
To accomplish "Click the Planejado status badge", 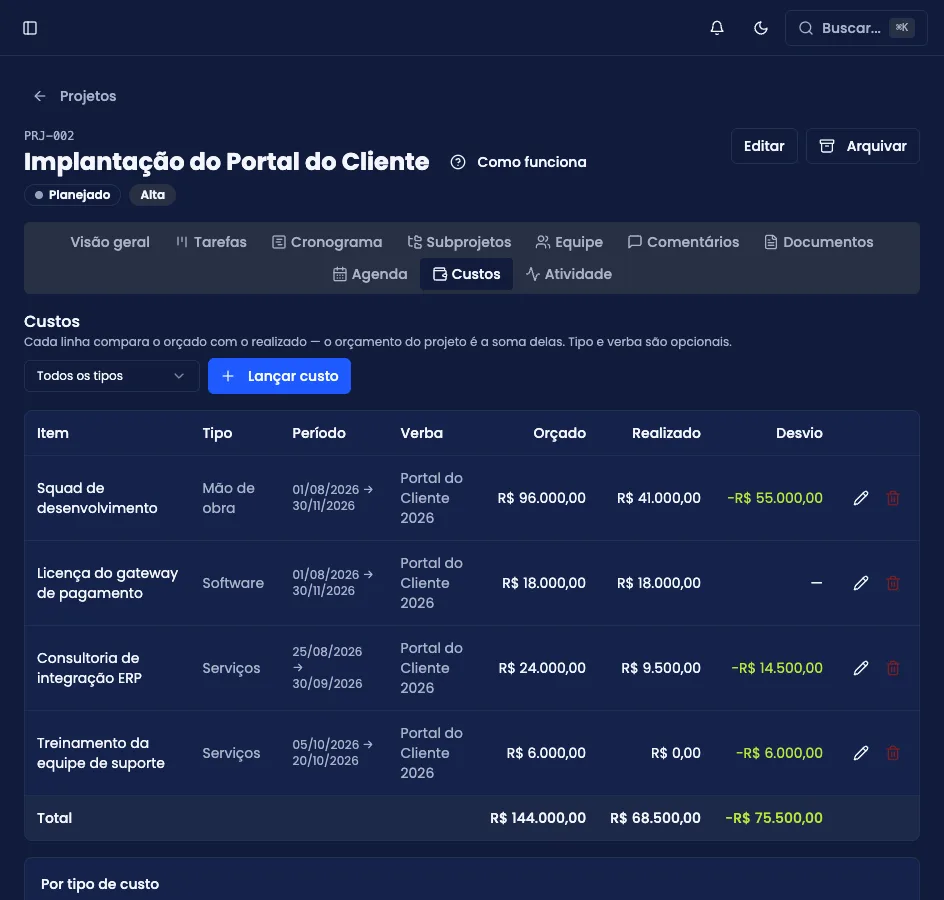I will point(72,194).
